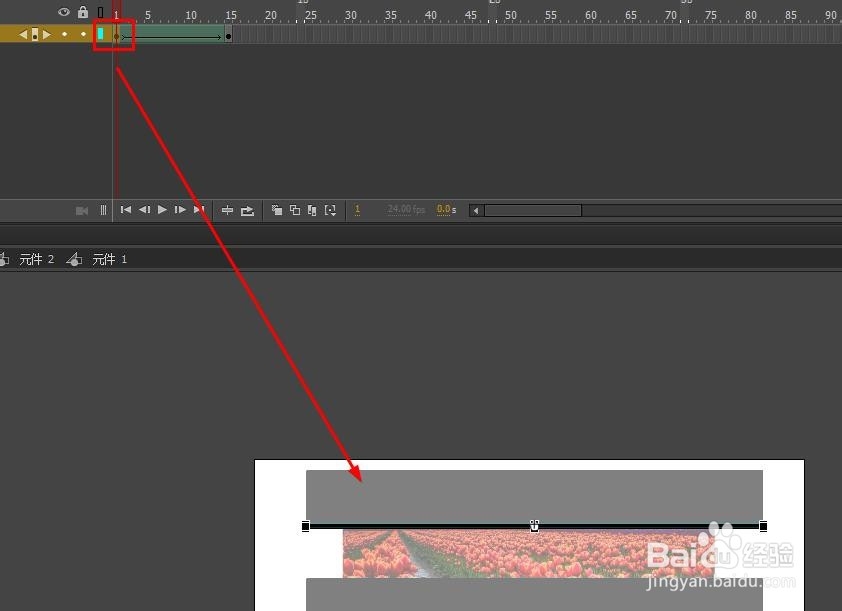The height and width of the screenshot is (611, 842).
Task: Enable edit multiple frames
Action: [312, 210]
